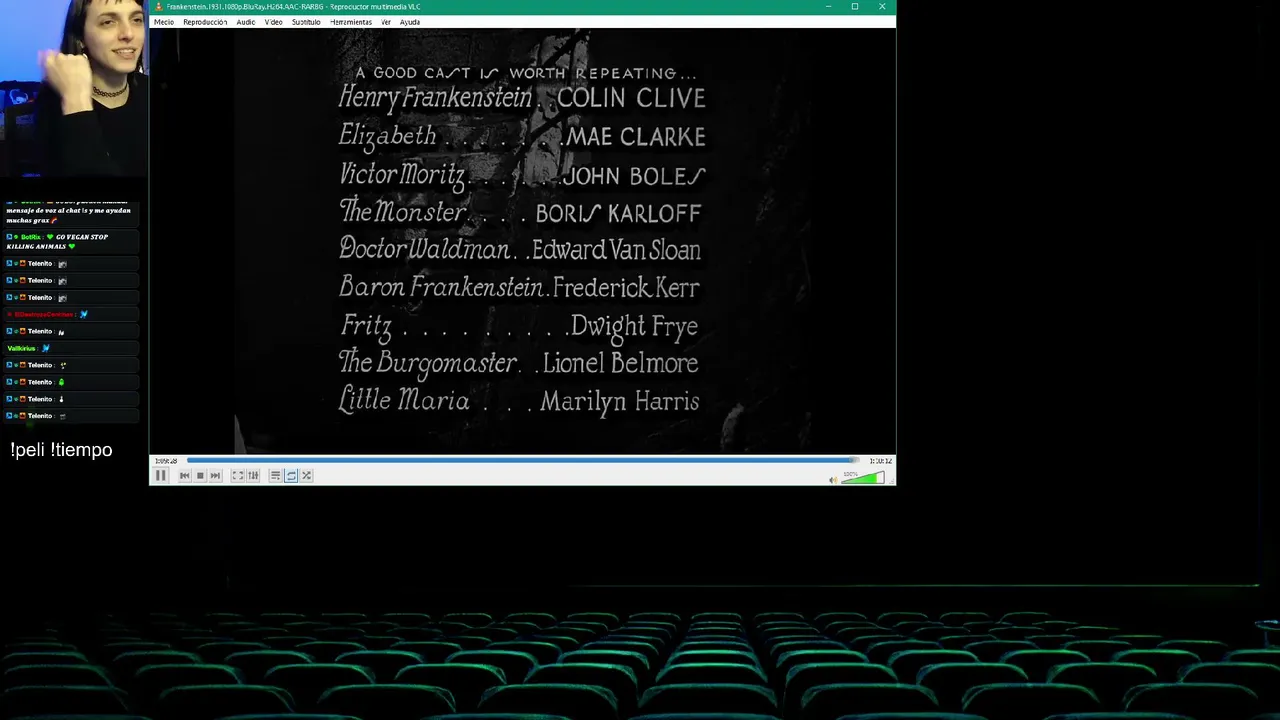Viewport: 1280px width, 720px height.
Task: Maximize the VLC player window
Action: coord(855,7)
